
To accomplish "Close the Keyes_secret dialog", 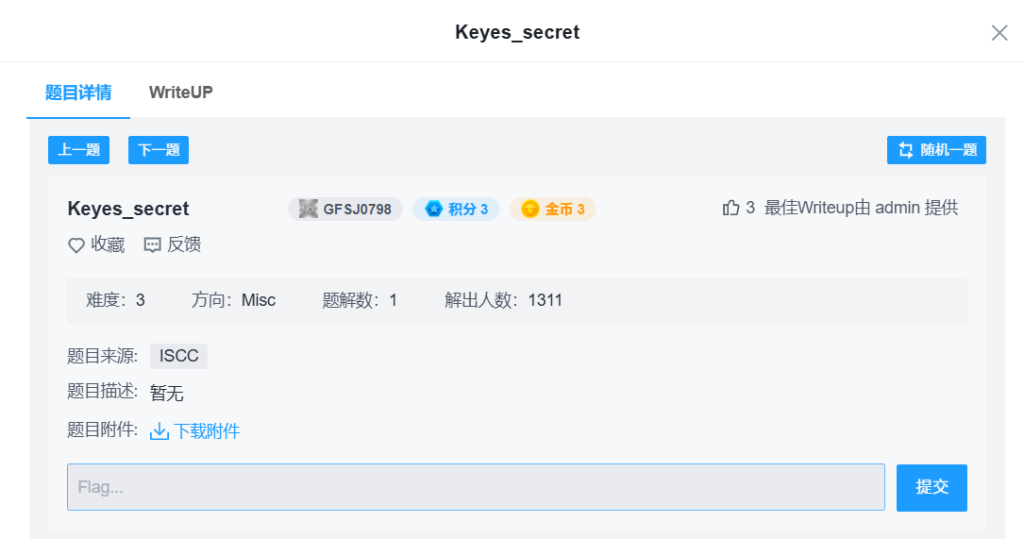I will (999, 32).
